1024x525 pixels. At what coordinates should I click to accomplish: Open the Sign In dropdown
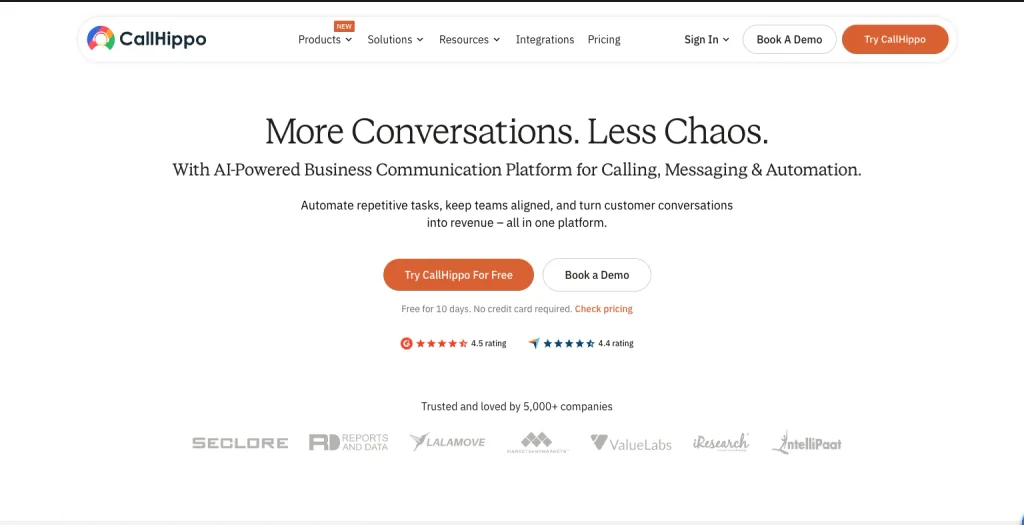pyautogui.click(x=707, y=39)
